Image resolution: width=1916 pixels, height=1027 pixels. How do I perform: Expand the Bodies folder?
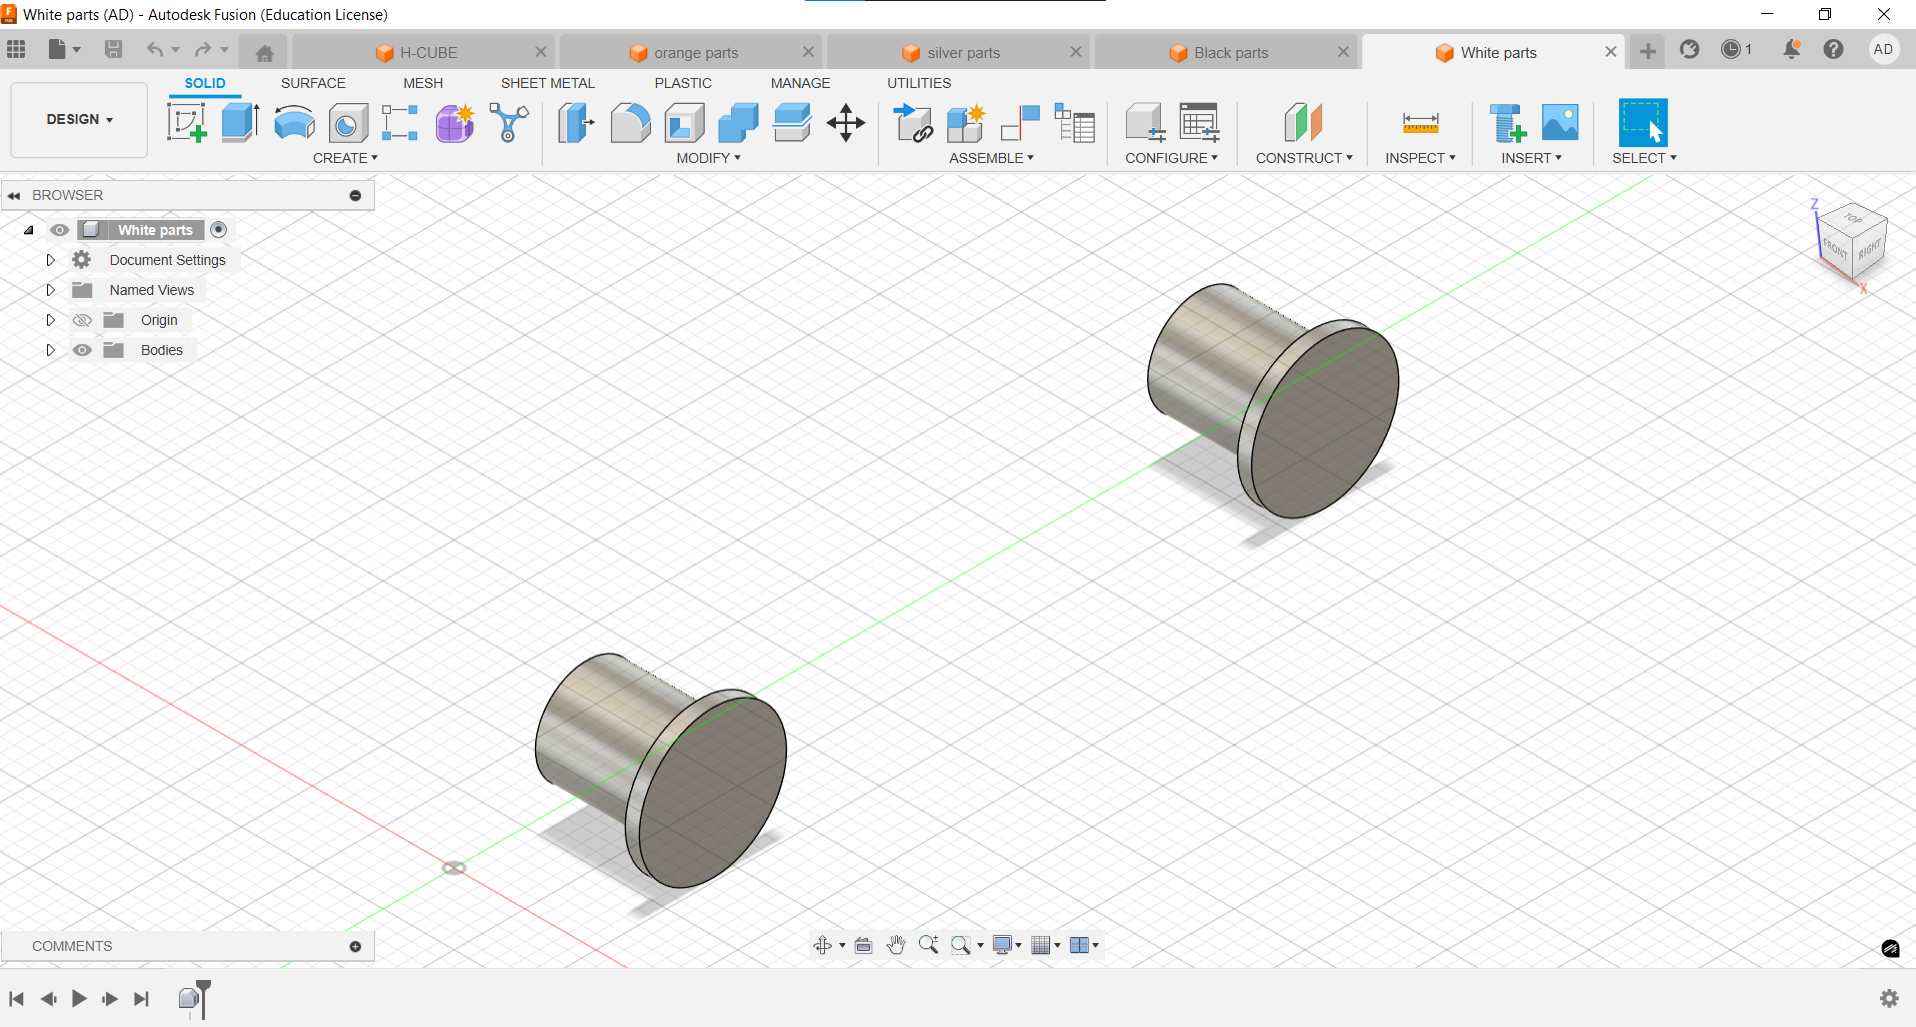(x=50, y=350)
